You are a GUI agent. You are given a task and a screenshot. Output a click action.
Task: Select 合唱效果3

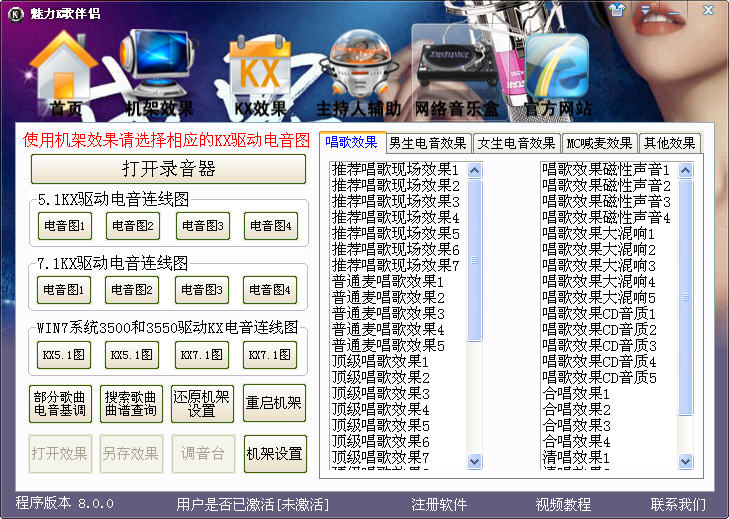pyautogui.click(x=576, y=426)
